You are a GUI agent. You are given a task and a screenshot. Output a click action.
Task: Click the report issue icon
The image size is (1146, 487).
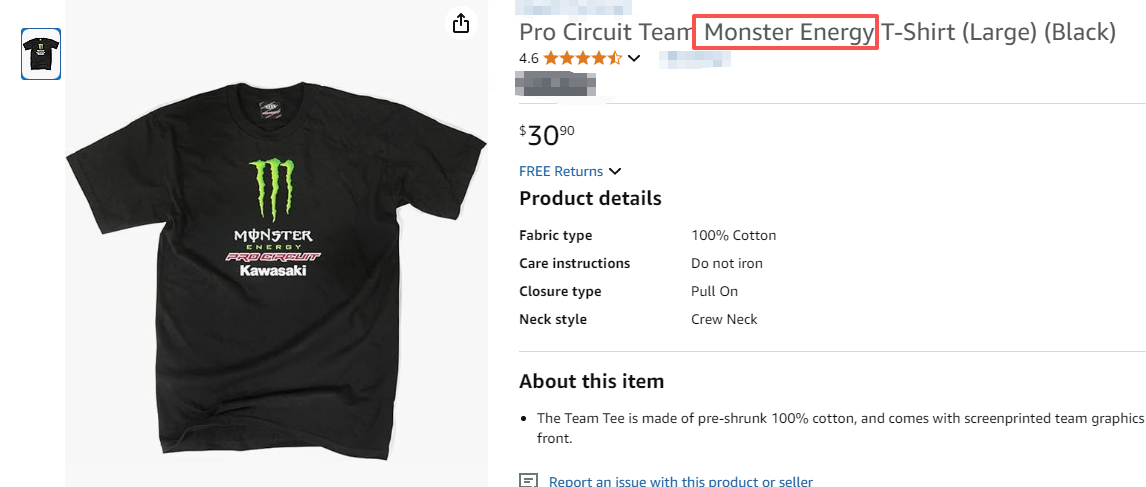[x=529, y=482]
